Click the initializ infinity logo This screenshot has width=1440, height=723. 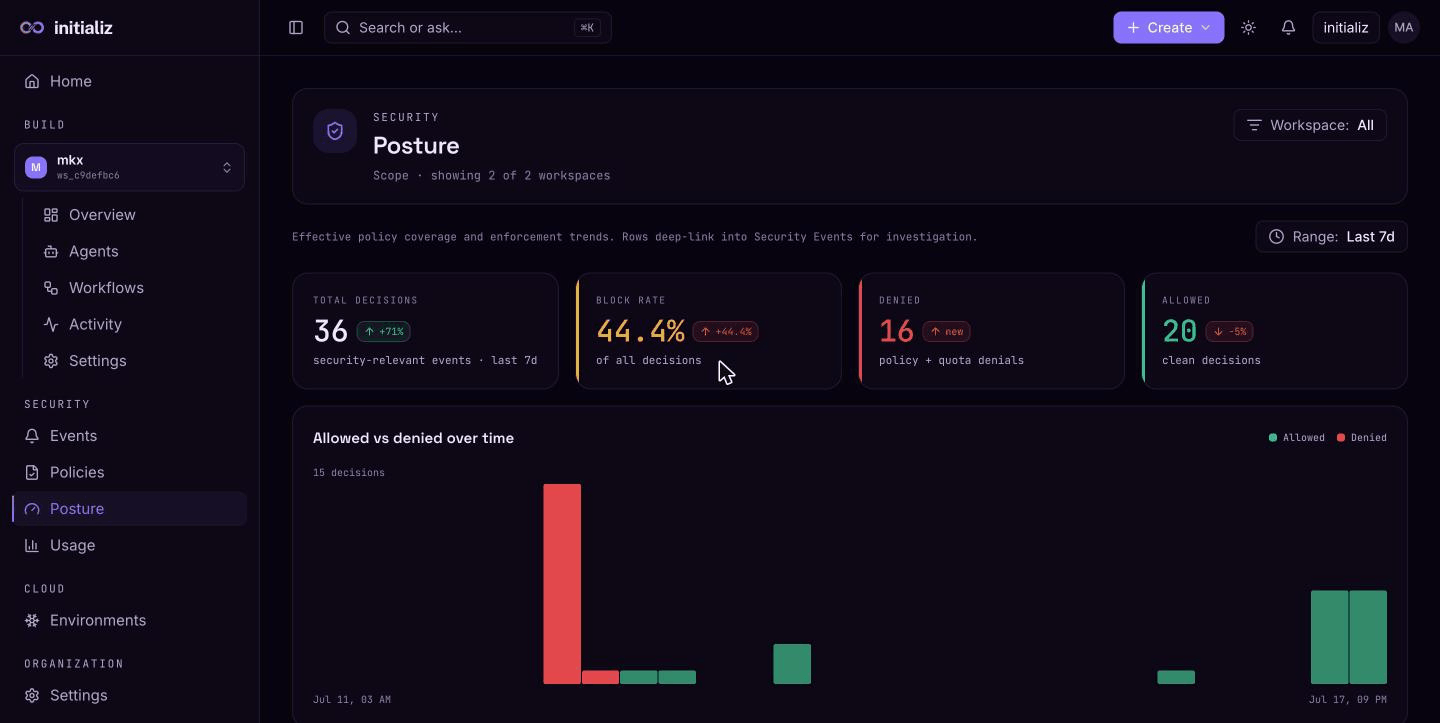[32, 28]
